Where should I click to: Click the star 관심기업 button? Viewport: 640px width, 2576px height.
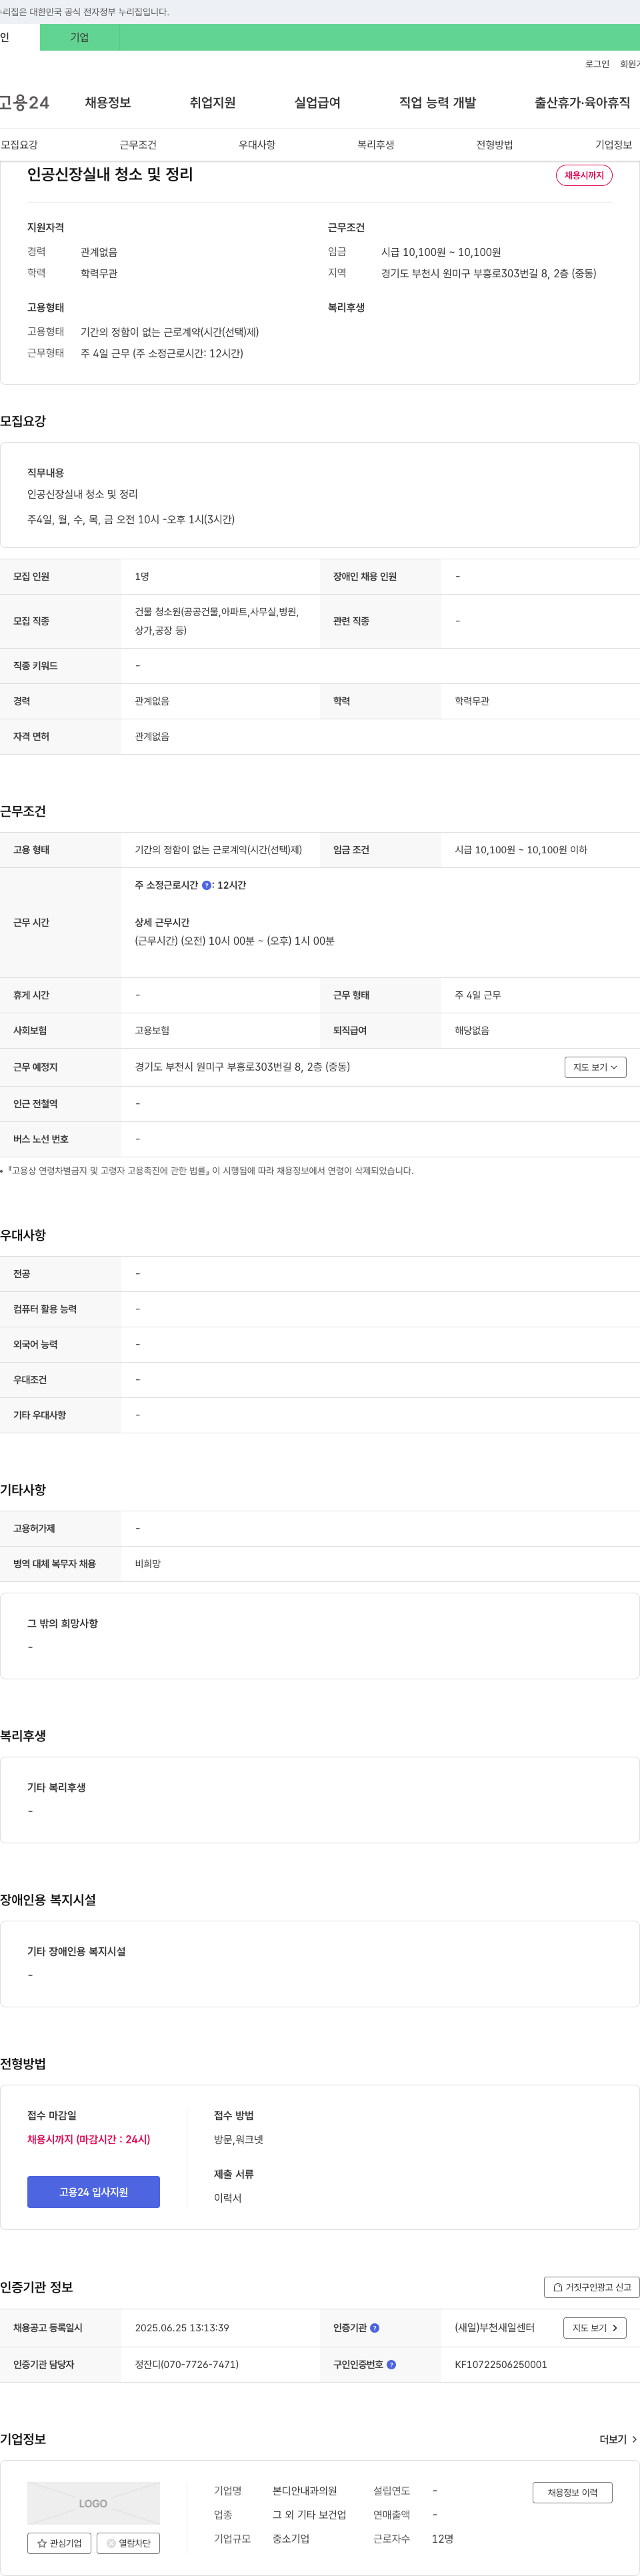coord(59,2543)
